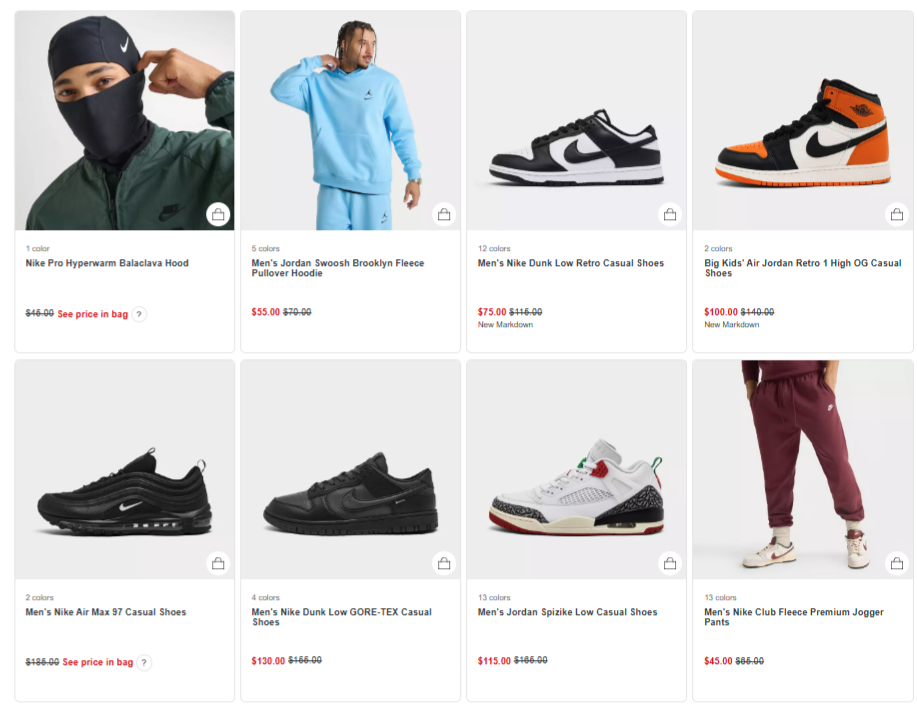Click 'See price in bag' under the Balaclava Hood
This screenshot has width=917, height=704.
[x=92, y=313]
